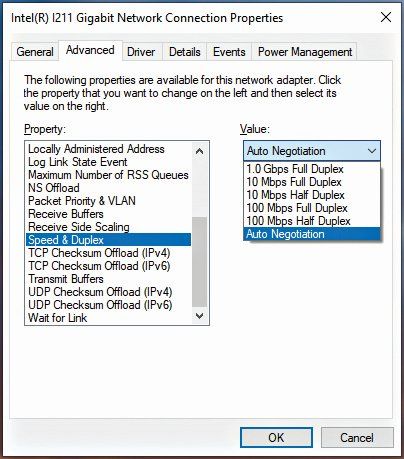Image resolution: width=404 pixels, height=459 pixels.
Task: Open the Driver tab
Action: coord(141,52)
